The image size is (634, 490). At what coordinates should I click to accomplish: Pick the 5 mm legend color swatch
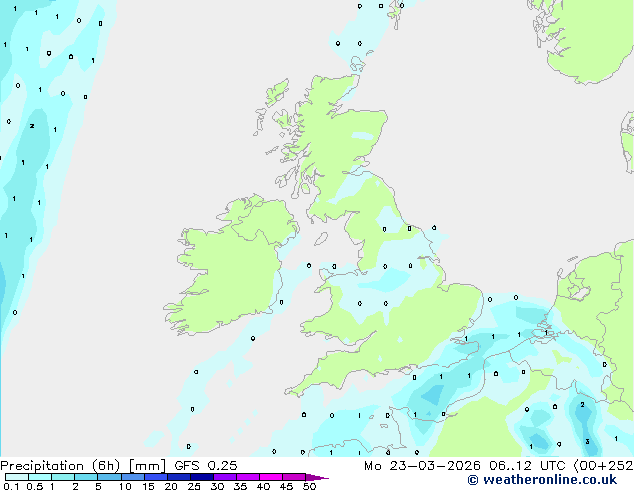click(x=109, y=477)
